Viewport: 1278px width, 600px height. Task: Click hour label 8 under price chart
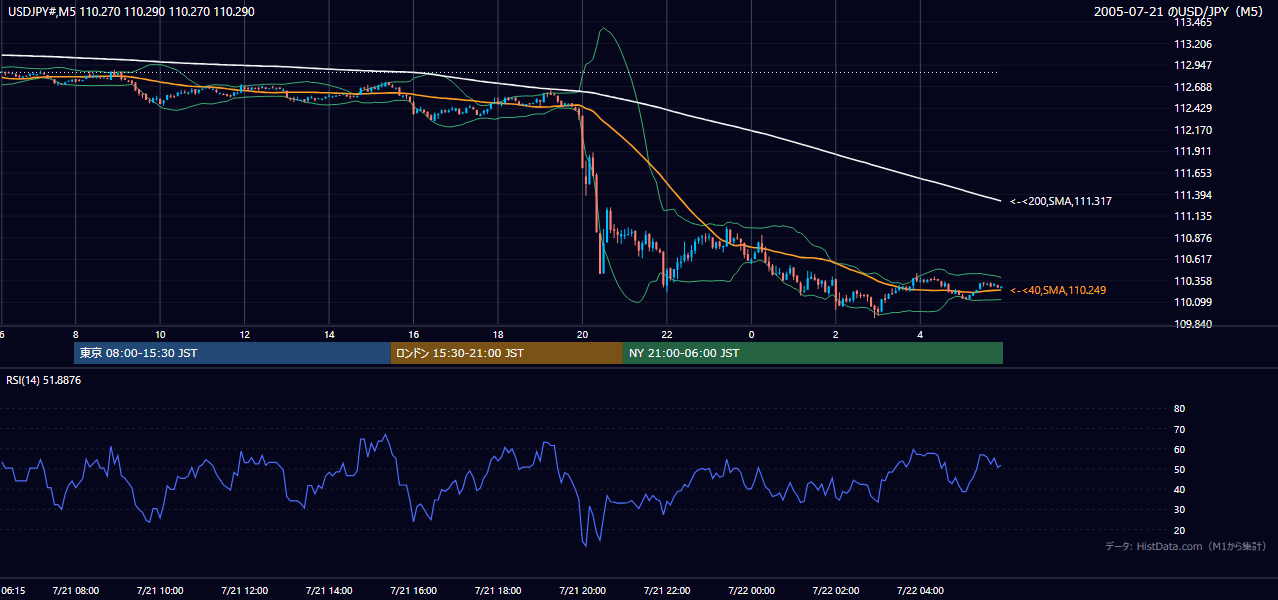(x=75, y=334)
